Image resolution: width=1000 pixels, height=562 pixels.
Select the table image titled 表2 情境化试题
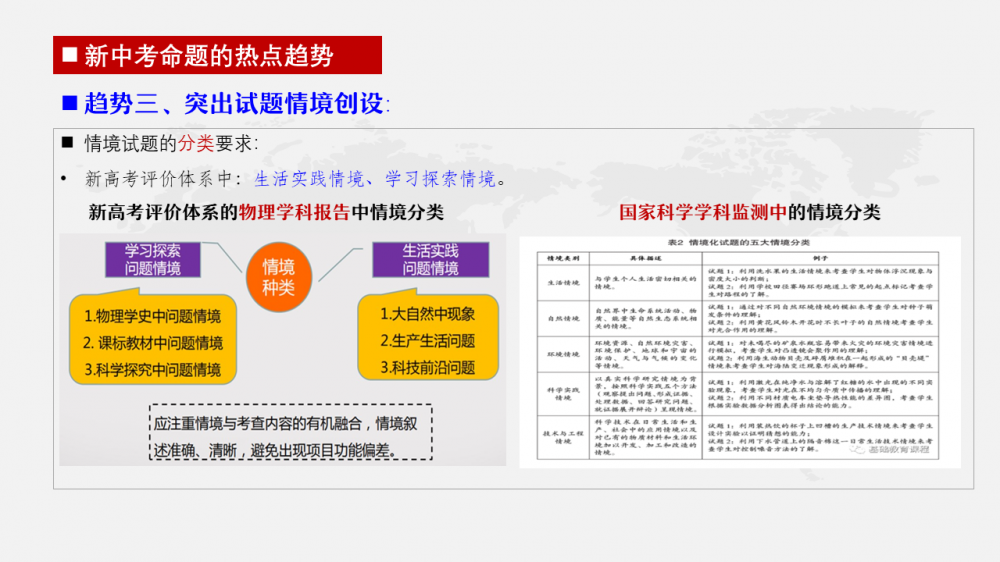point(740,352)
